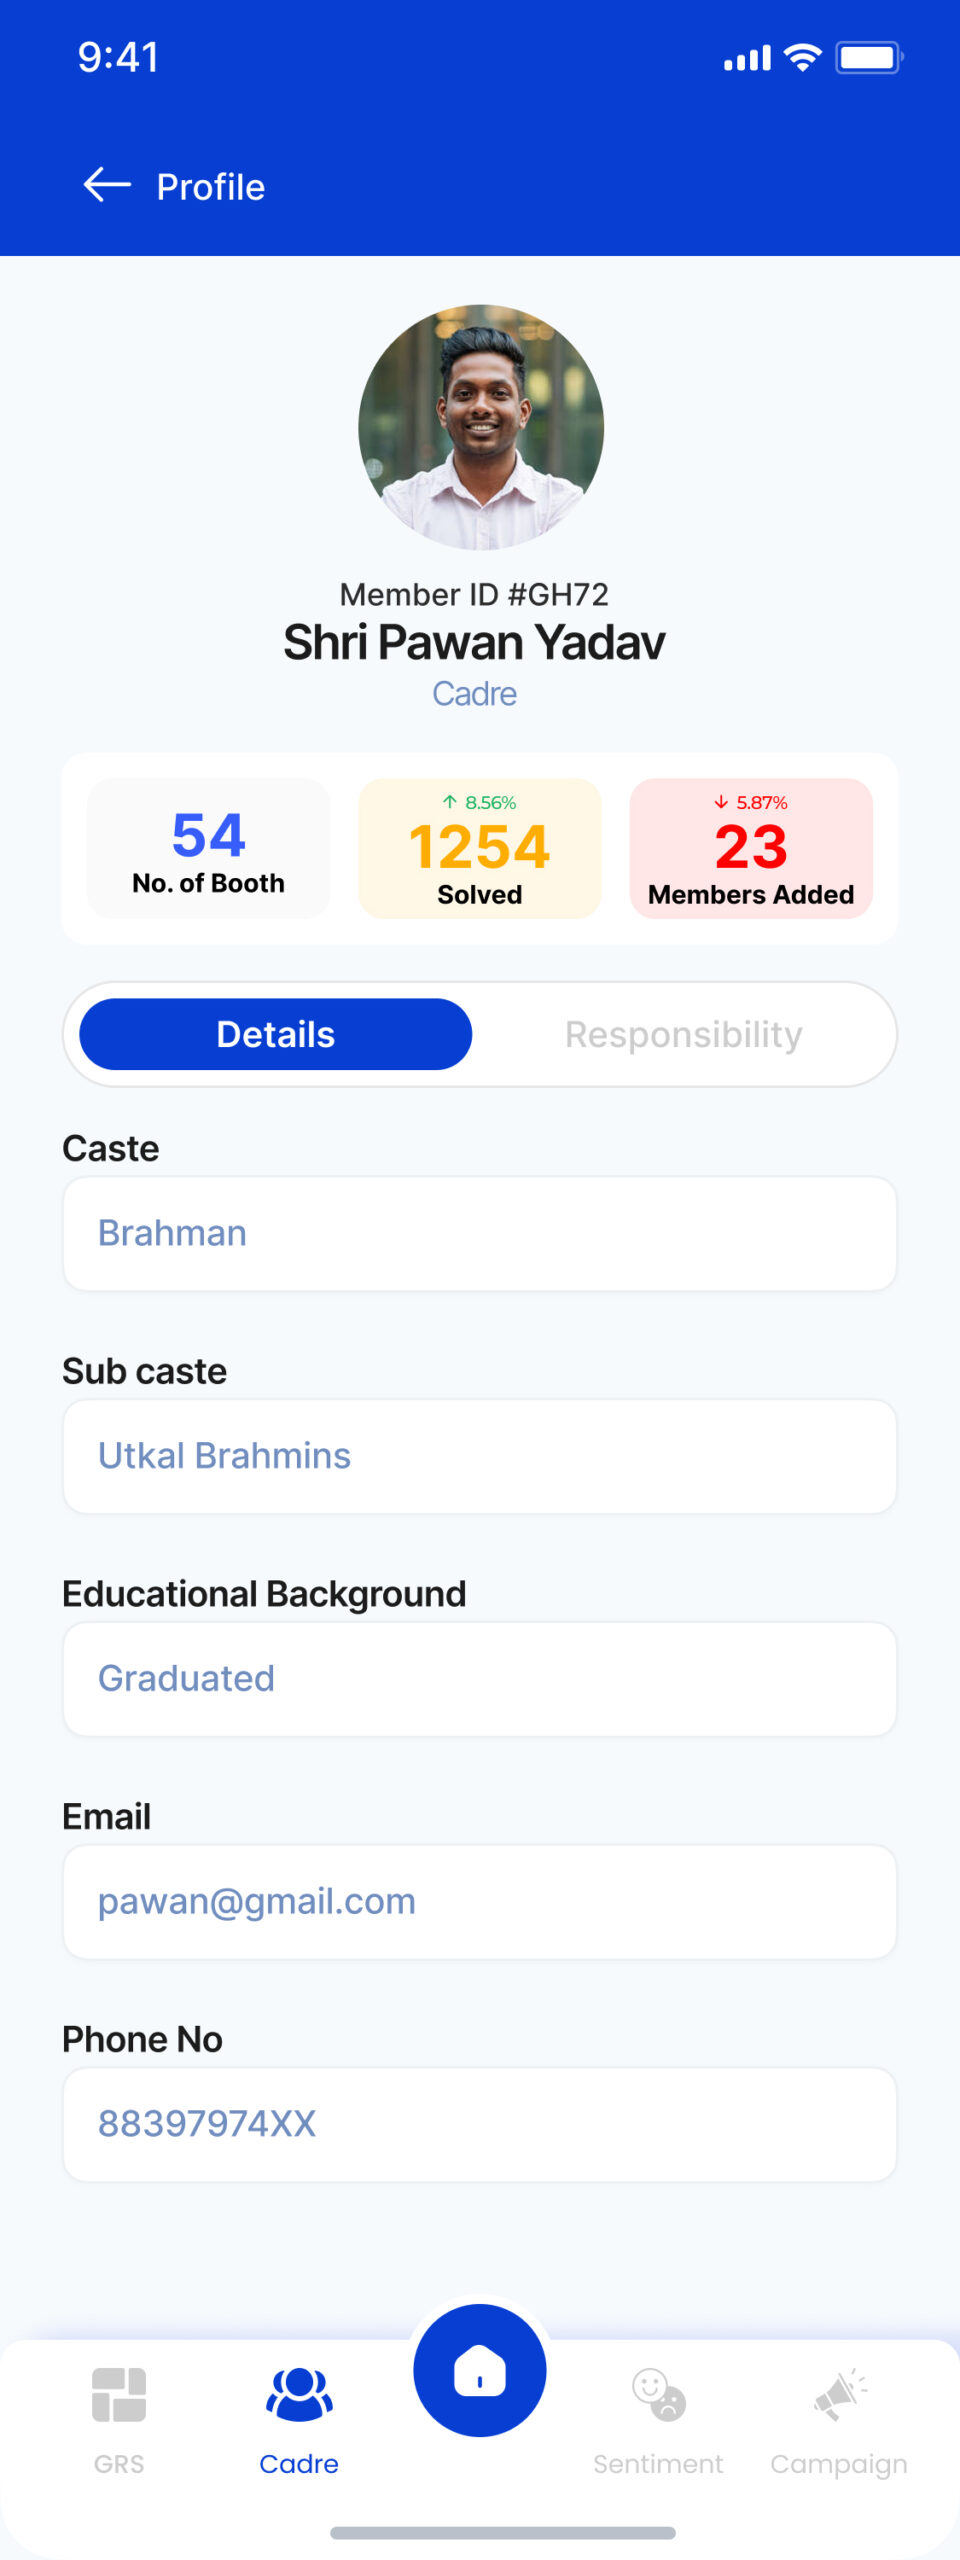Open the Sentiment faces icon

coord(658,2395)
